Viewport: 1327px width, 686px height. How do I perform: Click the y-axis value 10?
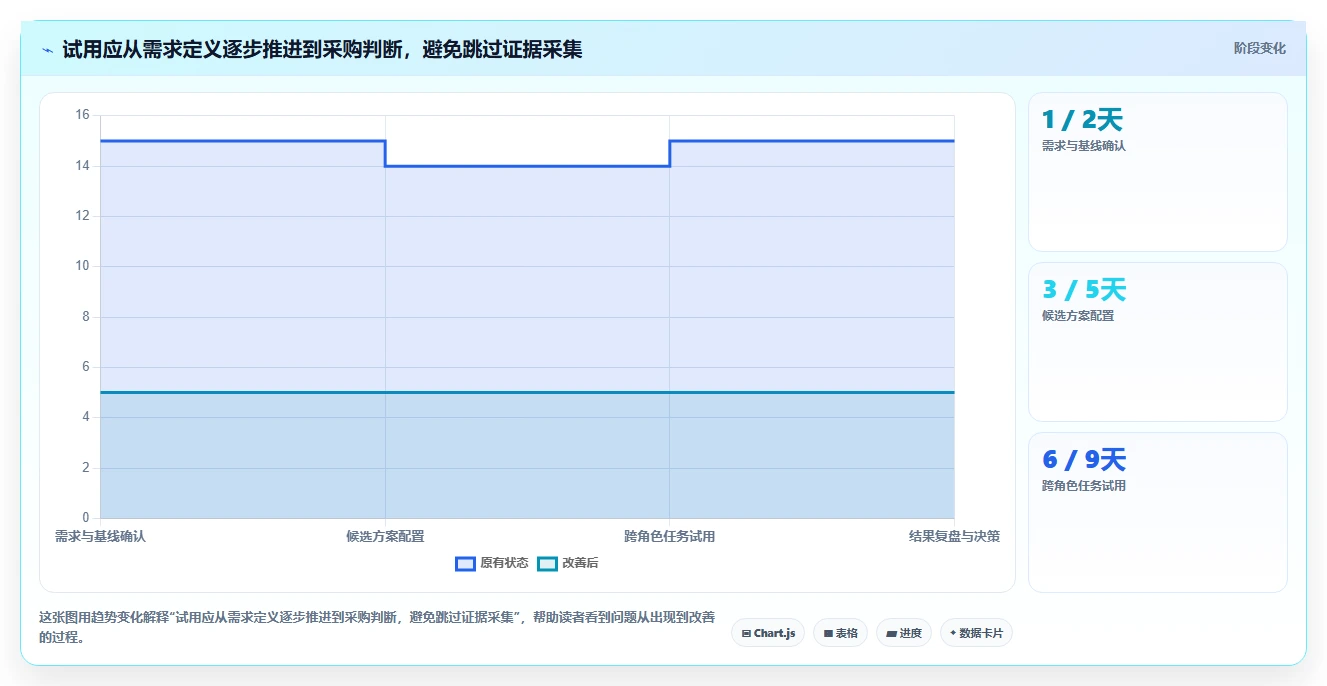82,266
